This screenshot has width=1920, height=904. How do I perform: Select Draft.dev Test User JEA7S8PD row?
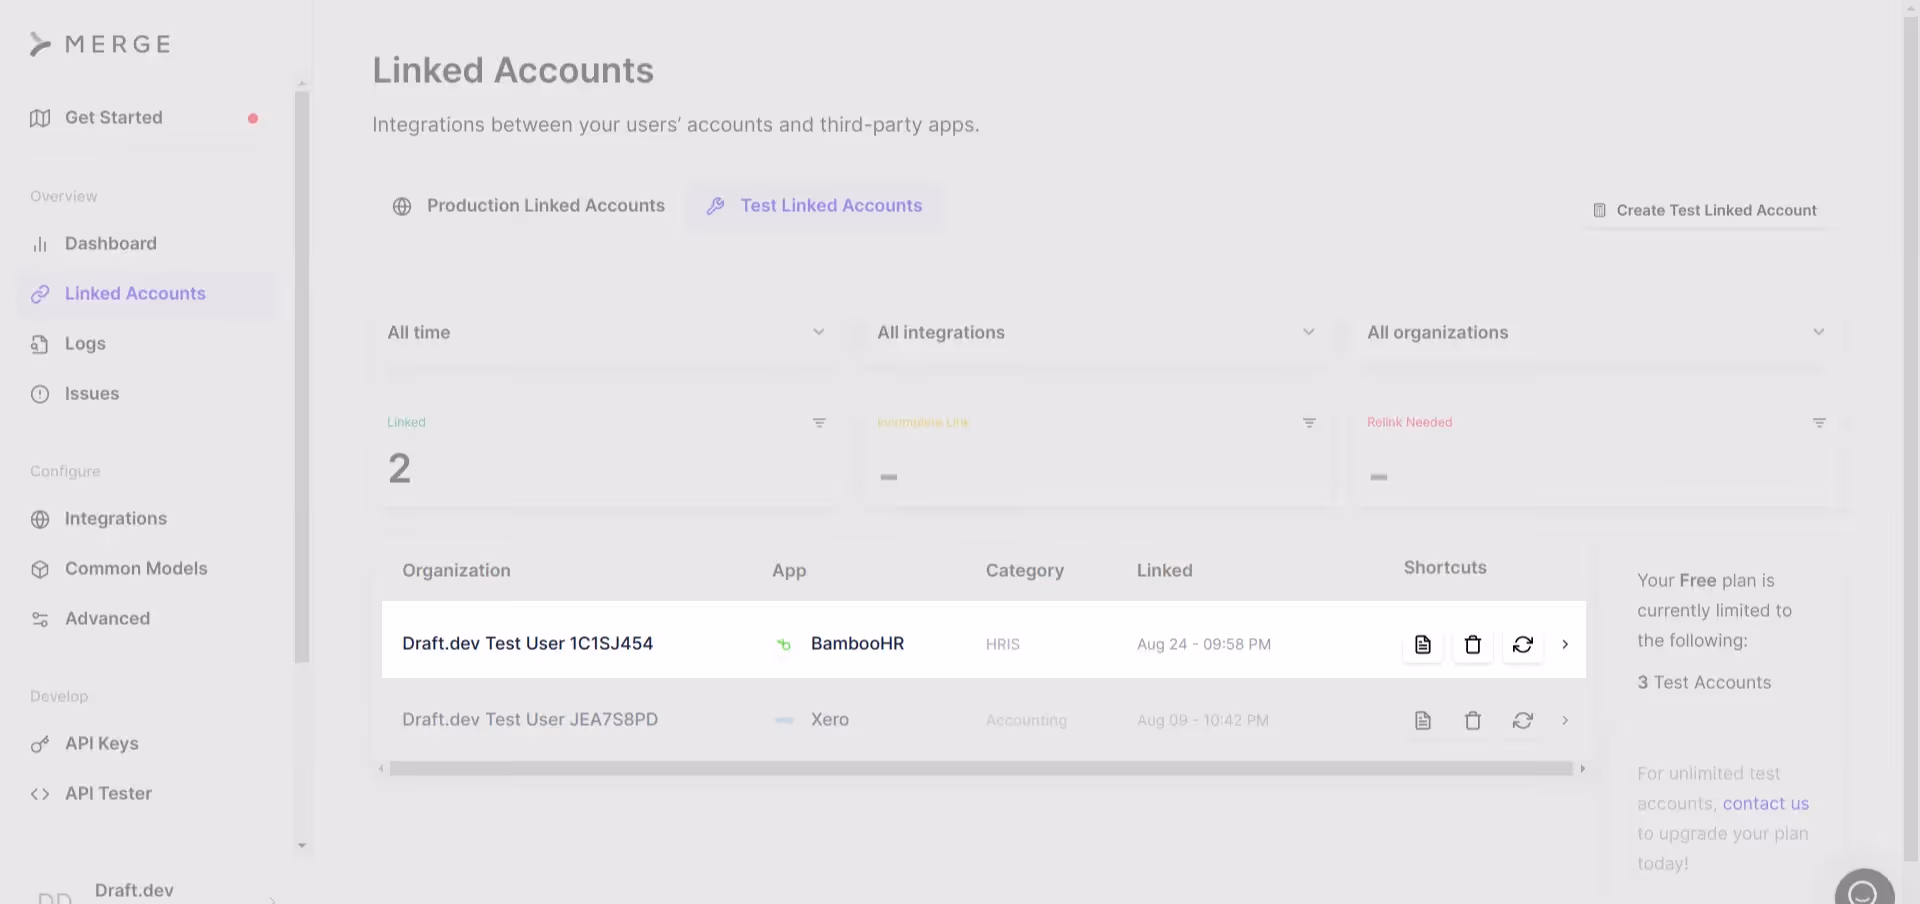click(984, 720)
